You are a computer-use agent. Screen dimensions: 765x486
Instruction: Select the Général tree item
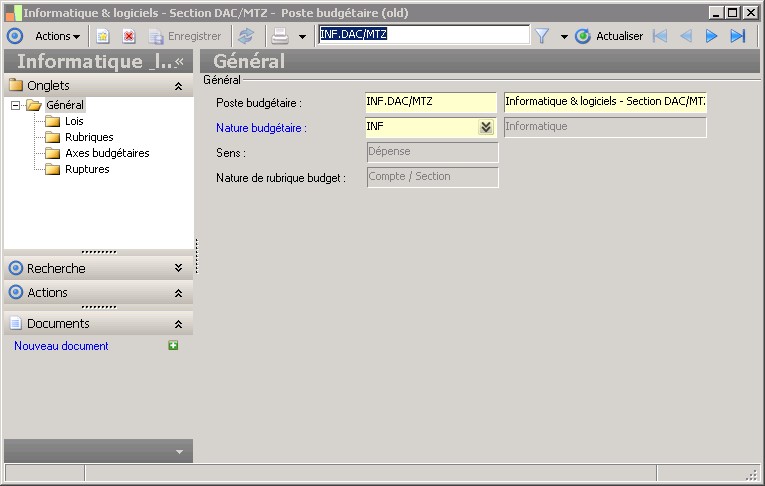point(65,105)
